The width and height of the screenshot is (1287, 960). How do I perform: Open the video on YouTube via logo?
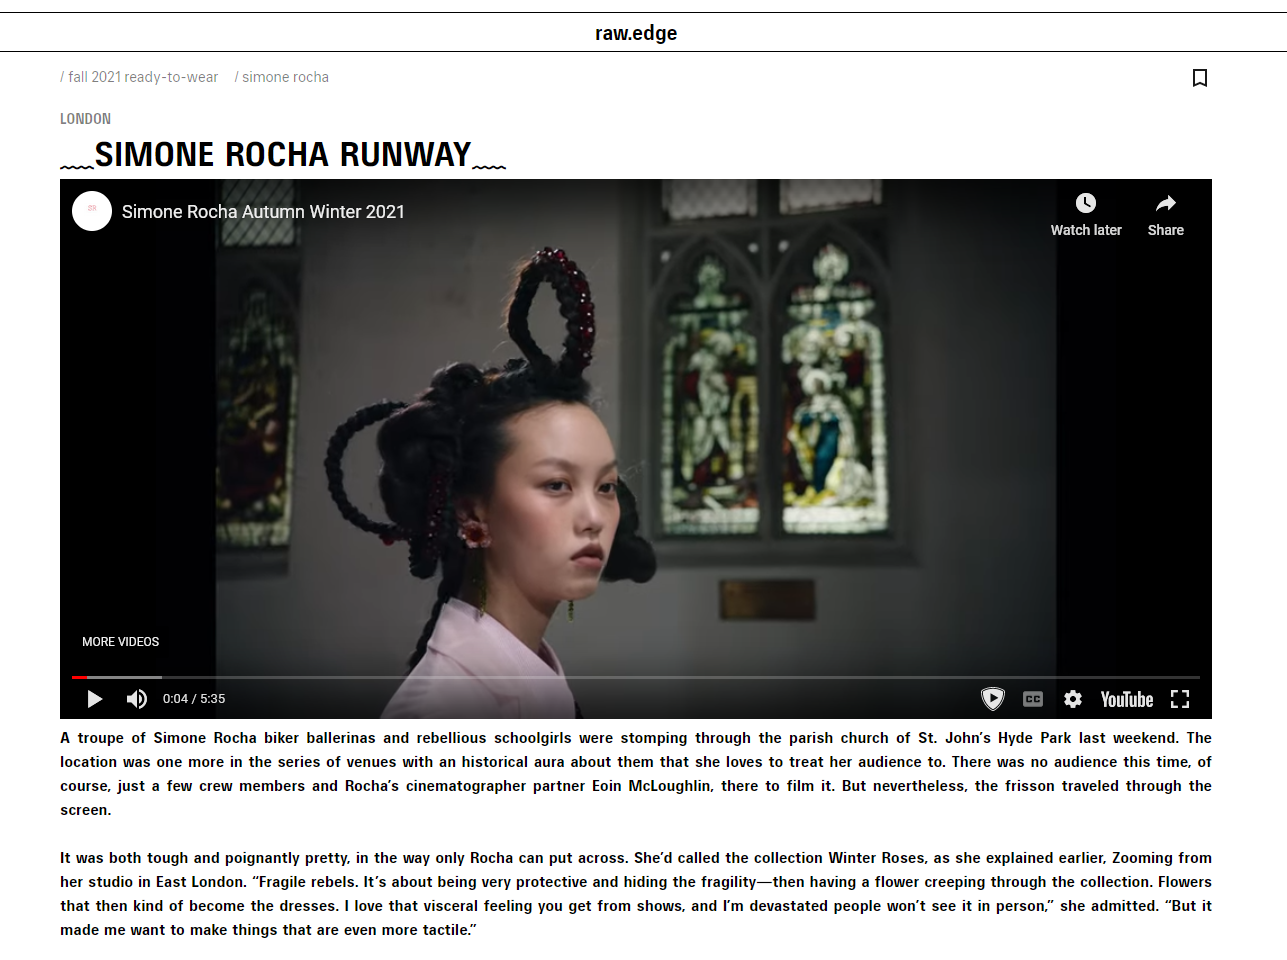[x=1127, y=699]
